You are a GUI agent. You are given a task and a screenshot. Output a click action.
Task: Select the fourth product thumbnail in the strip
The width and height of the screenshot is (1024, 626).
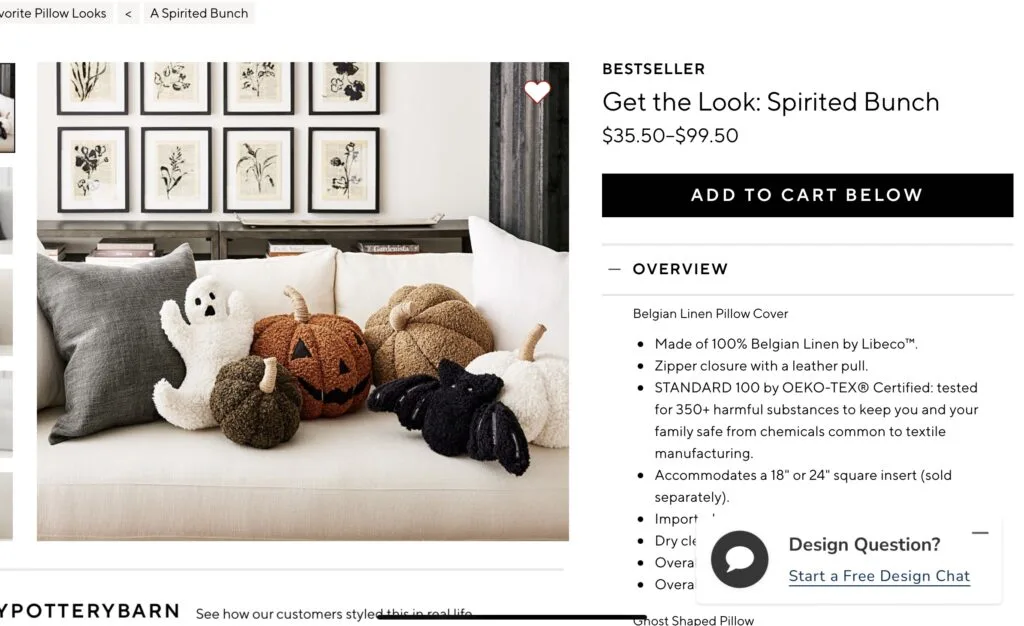click(6, 413)
